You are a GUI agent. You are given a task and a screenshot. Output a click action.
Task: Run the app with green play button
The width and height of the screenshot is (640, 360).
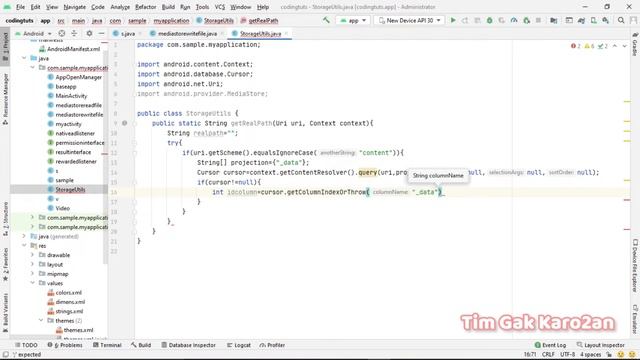click(x=453, y=20)
